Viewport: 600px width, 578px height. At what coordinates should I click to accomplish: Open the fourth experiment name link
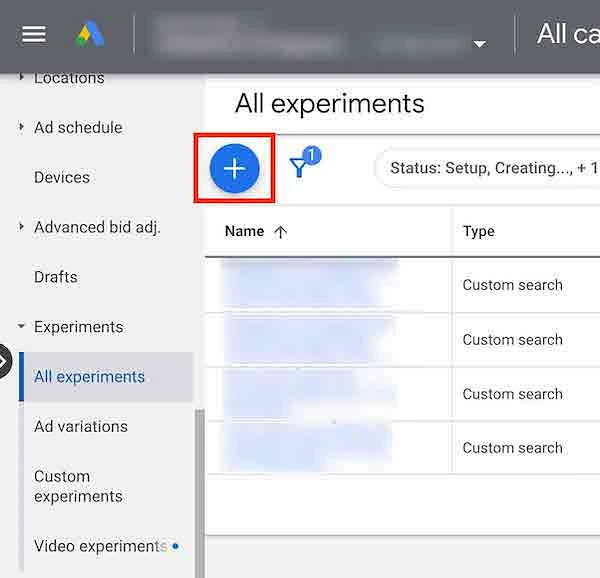pyautogui.click(x=309, y=448)
